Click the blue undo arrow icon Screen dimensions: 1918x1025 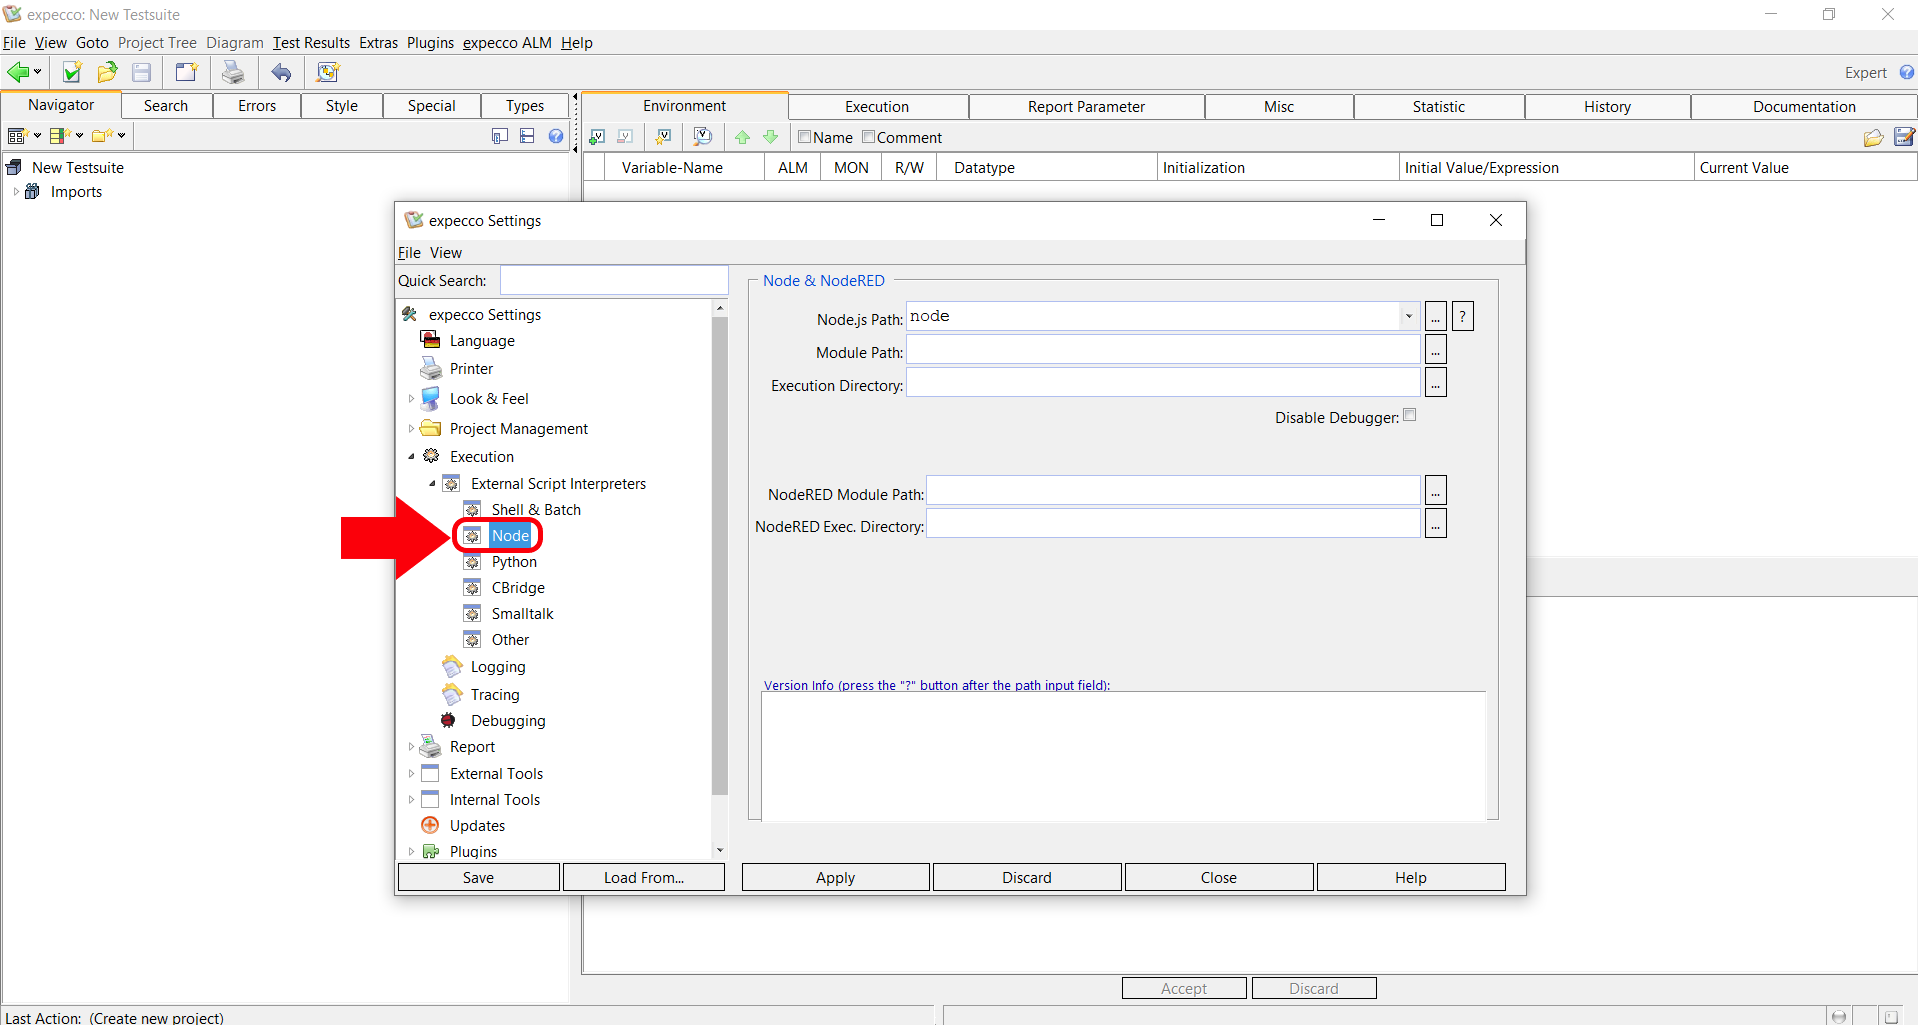pos(282,72)
